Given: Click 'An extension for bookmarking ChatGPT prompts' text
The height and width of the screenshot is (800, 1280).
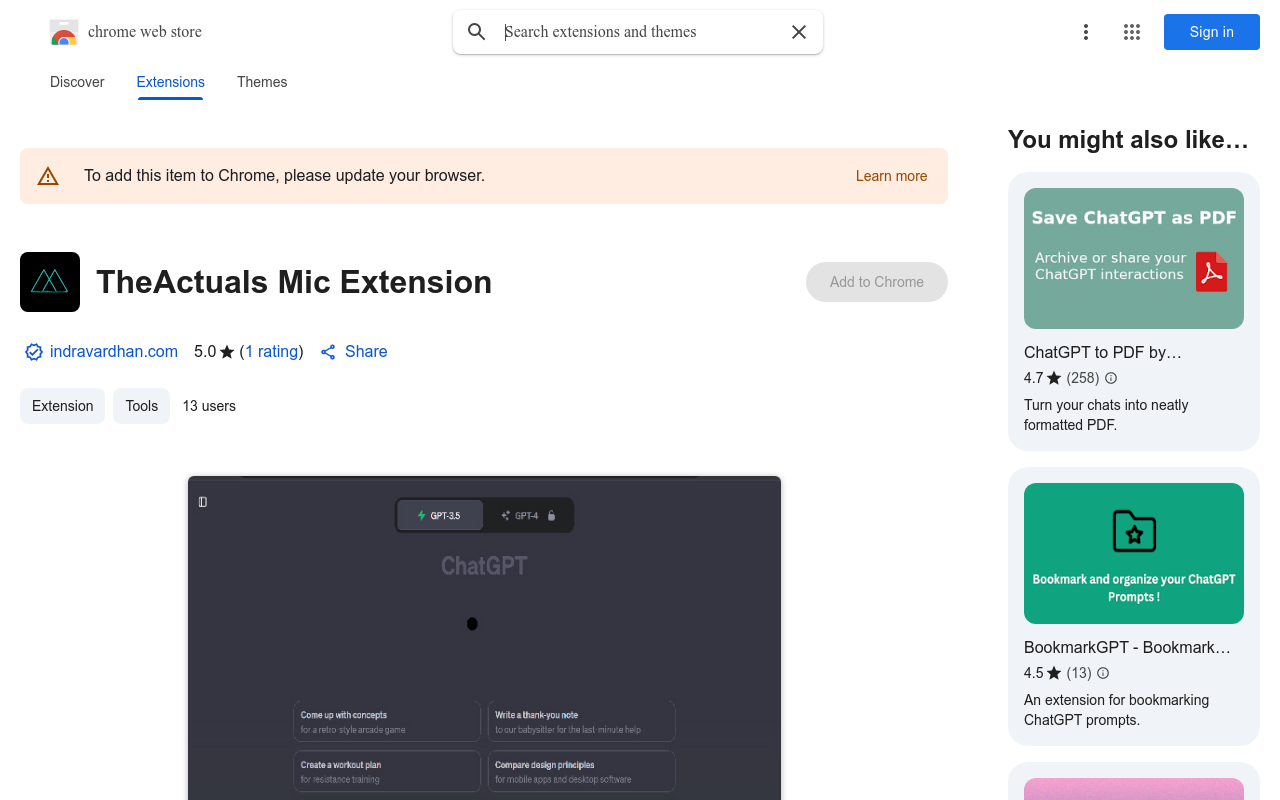Looking at the screenshot, I should click(x=1116, y=710).
